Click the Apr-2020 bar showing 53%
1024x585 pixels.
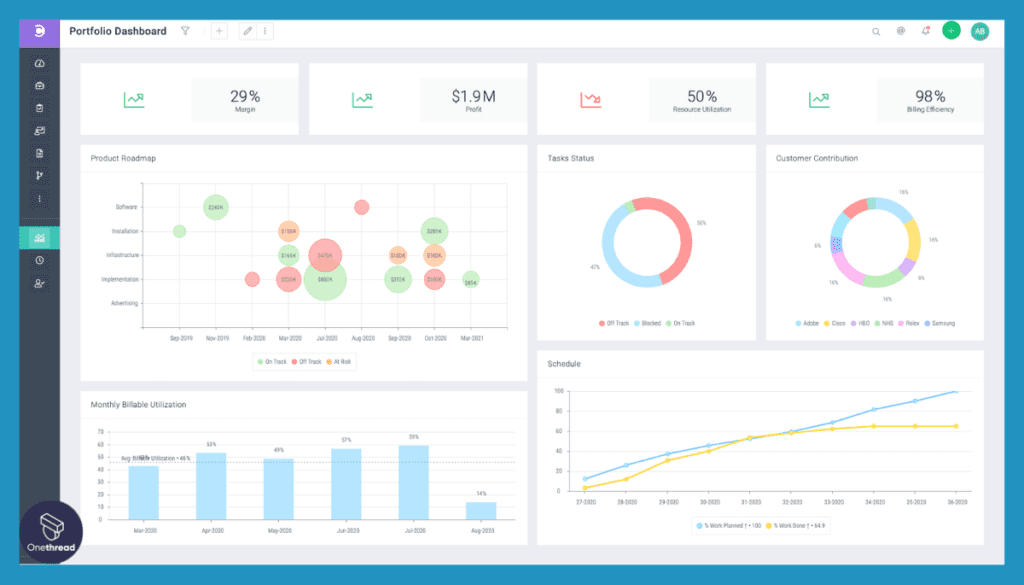[x=212, y=486]
